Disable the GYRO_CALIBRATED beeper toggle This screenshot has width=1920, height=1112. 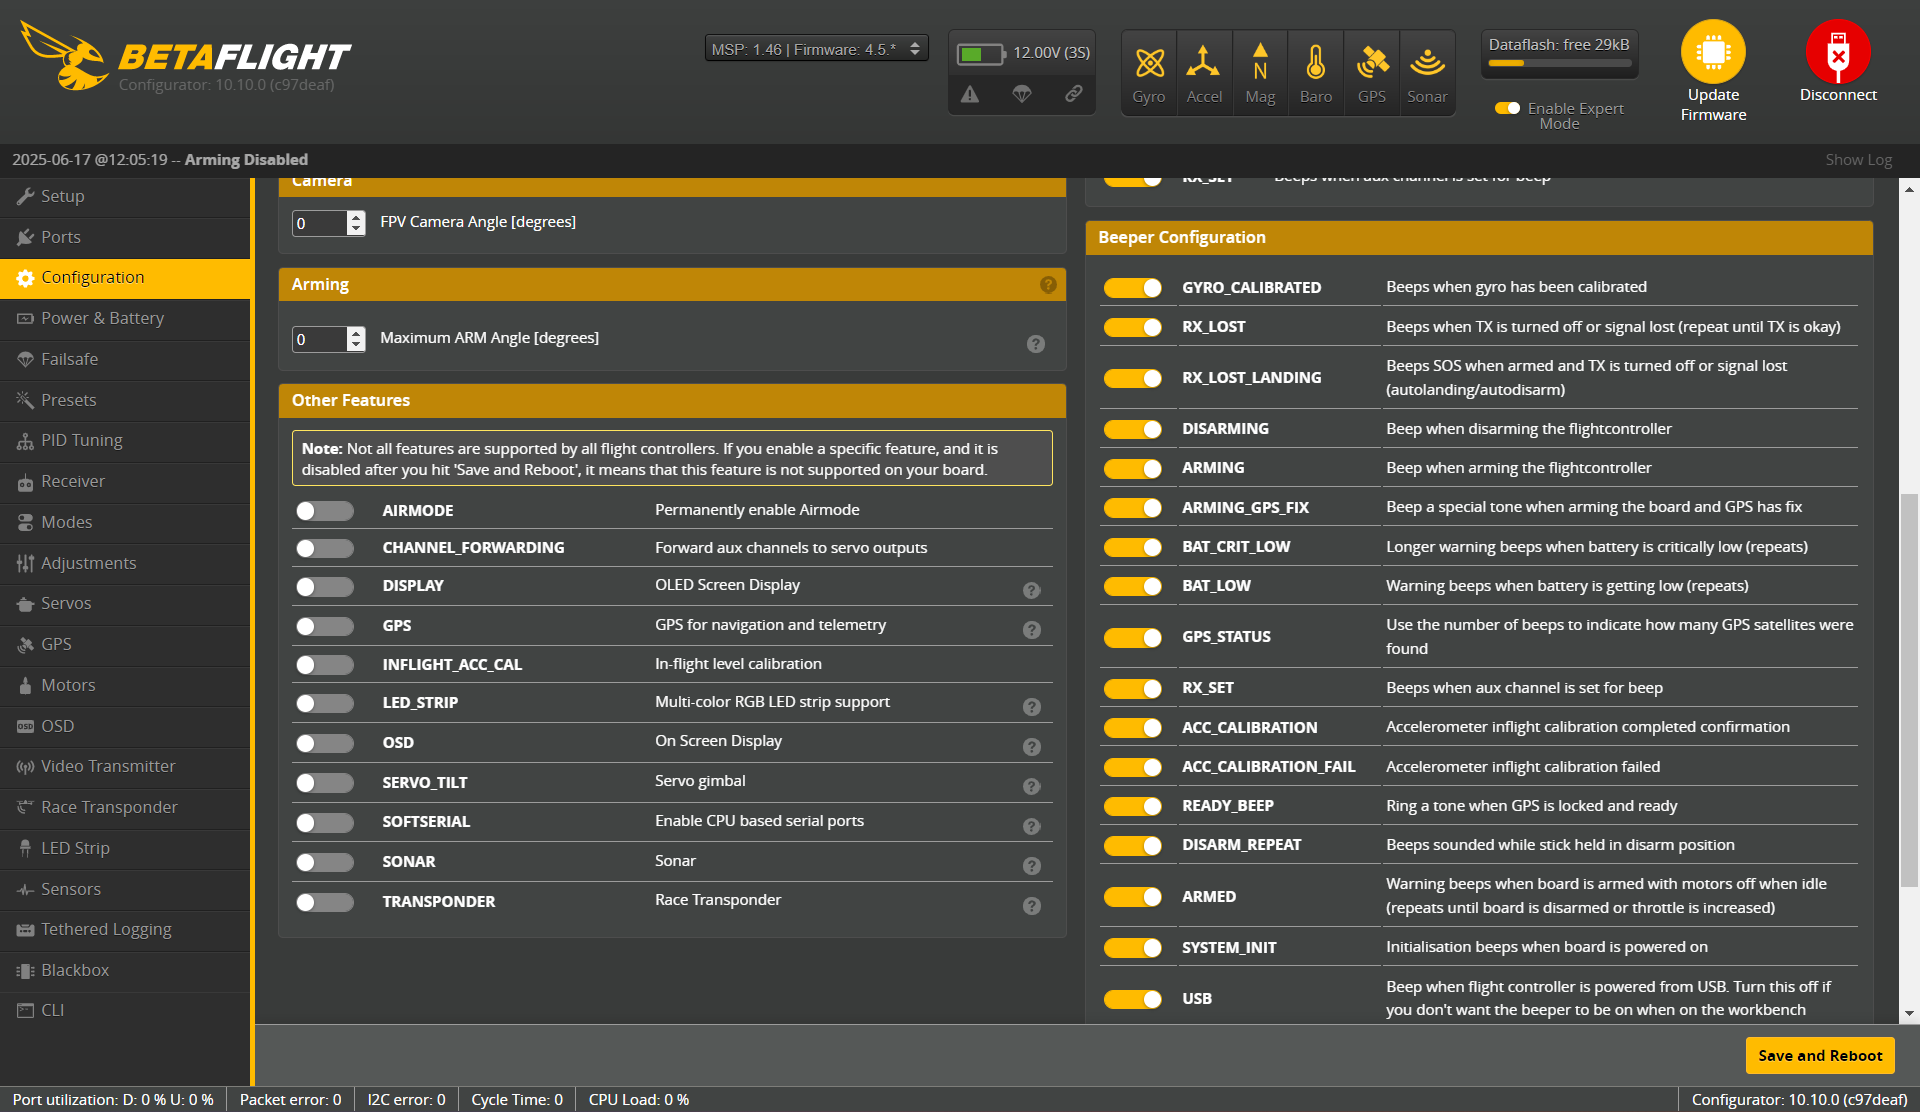point(1133,288)
